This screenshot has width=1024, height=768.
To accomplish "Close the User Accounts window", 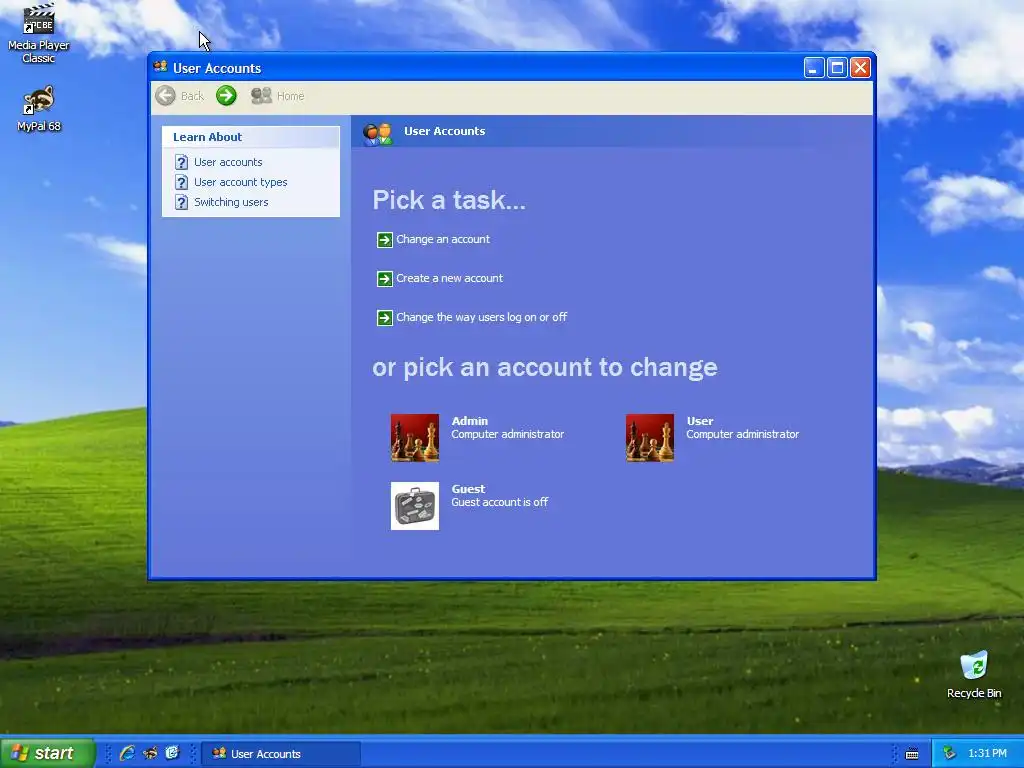I will pos(860,68).
